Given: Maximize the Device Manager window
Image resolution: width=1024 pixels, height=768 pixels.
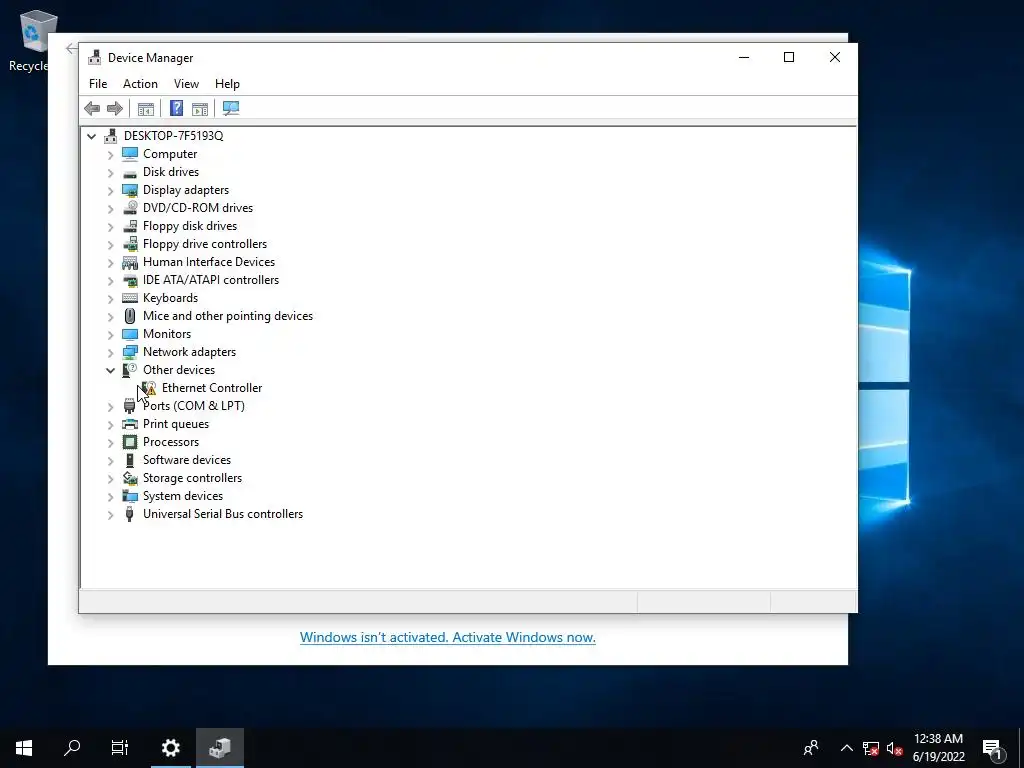Looking at the screenshot, I should tap(789, 57).
